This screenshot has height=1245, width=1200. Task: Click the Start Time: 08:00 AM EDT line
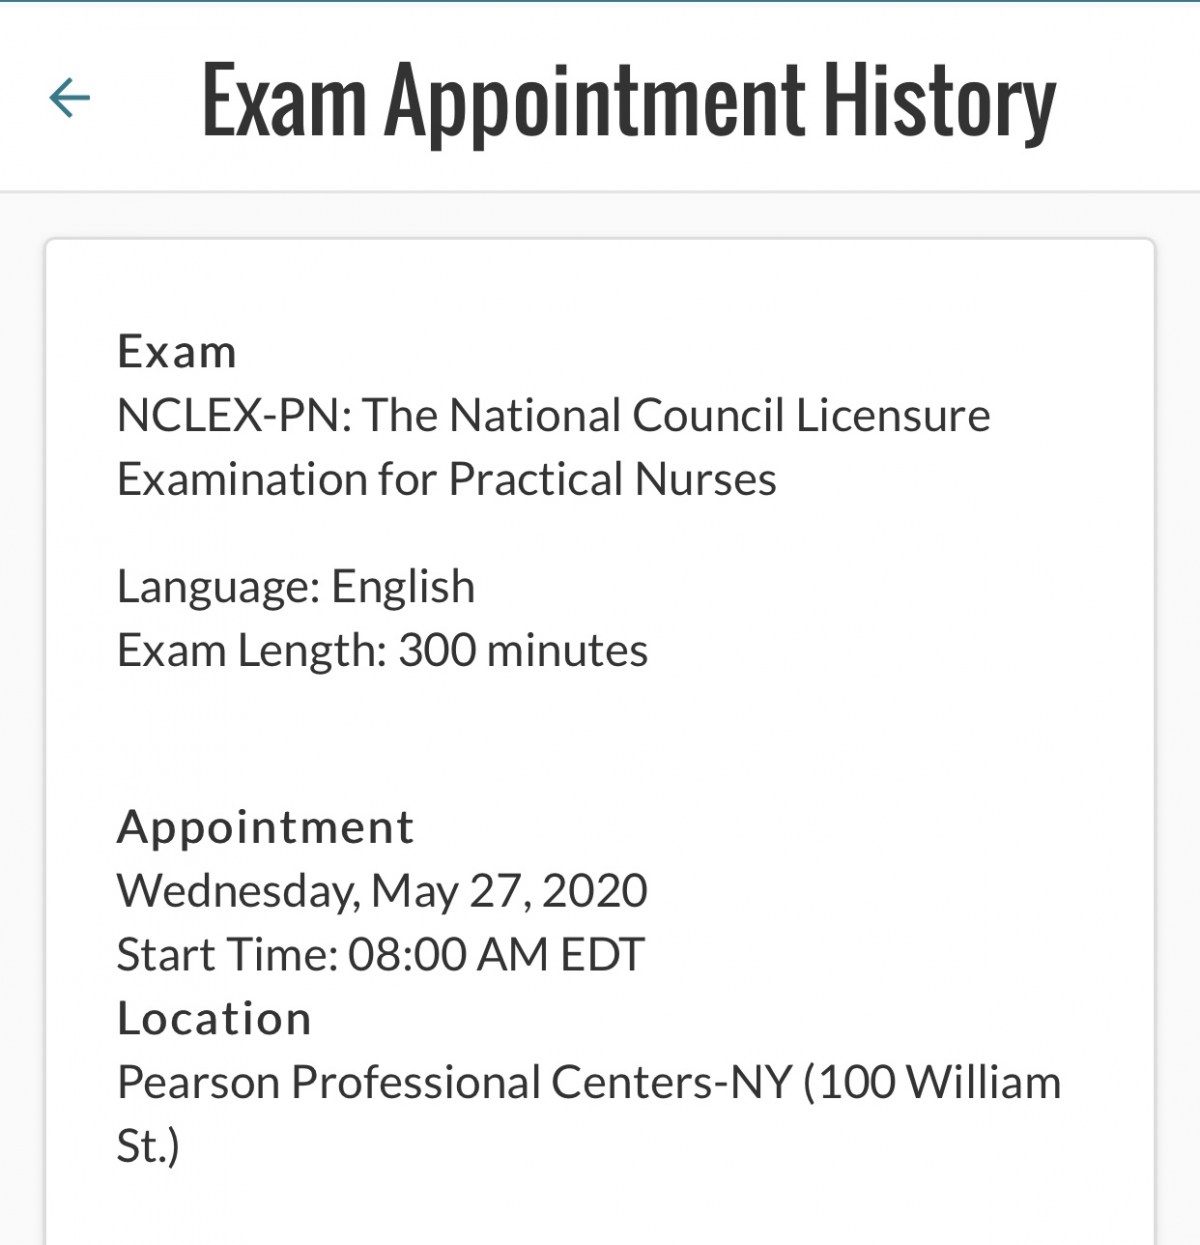[x=381, y=955]
